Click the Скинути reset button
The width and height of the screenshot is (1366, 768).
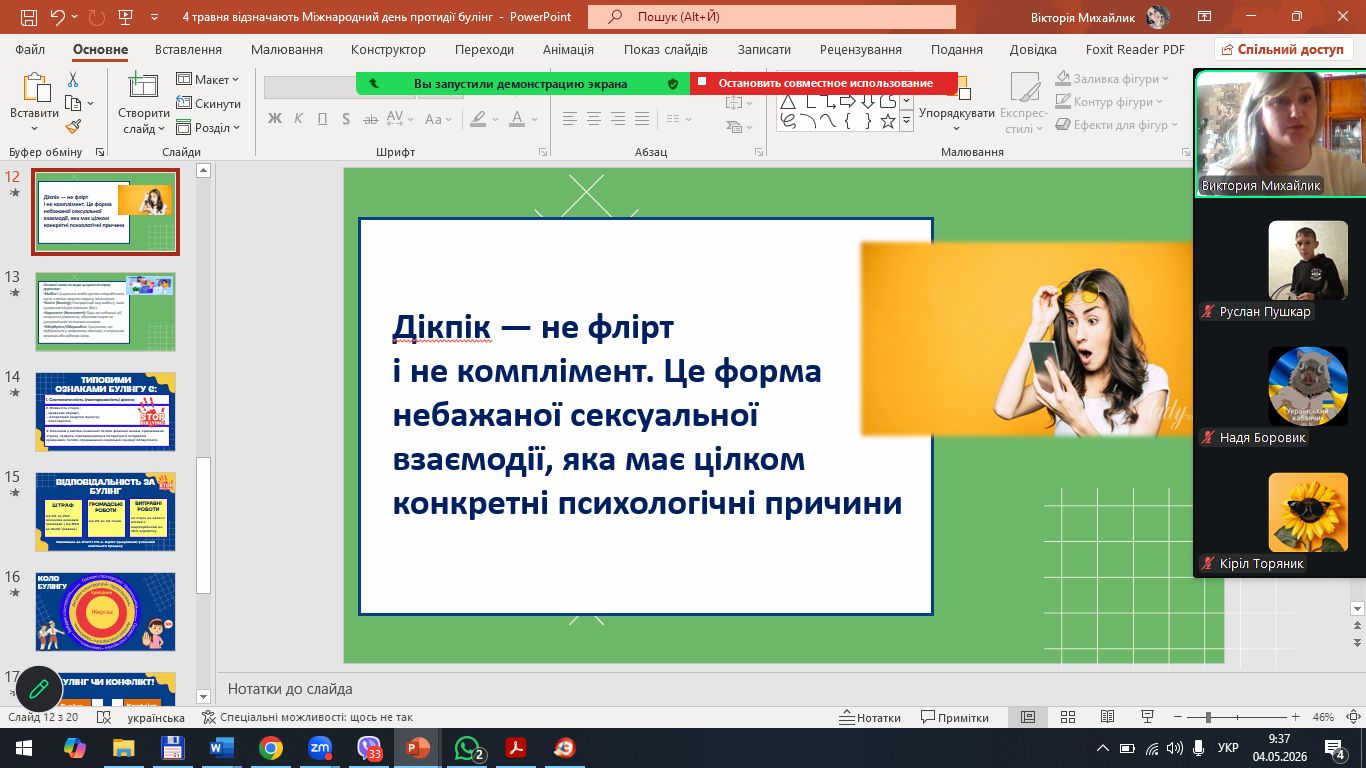[209, 104]
